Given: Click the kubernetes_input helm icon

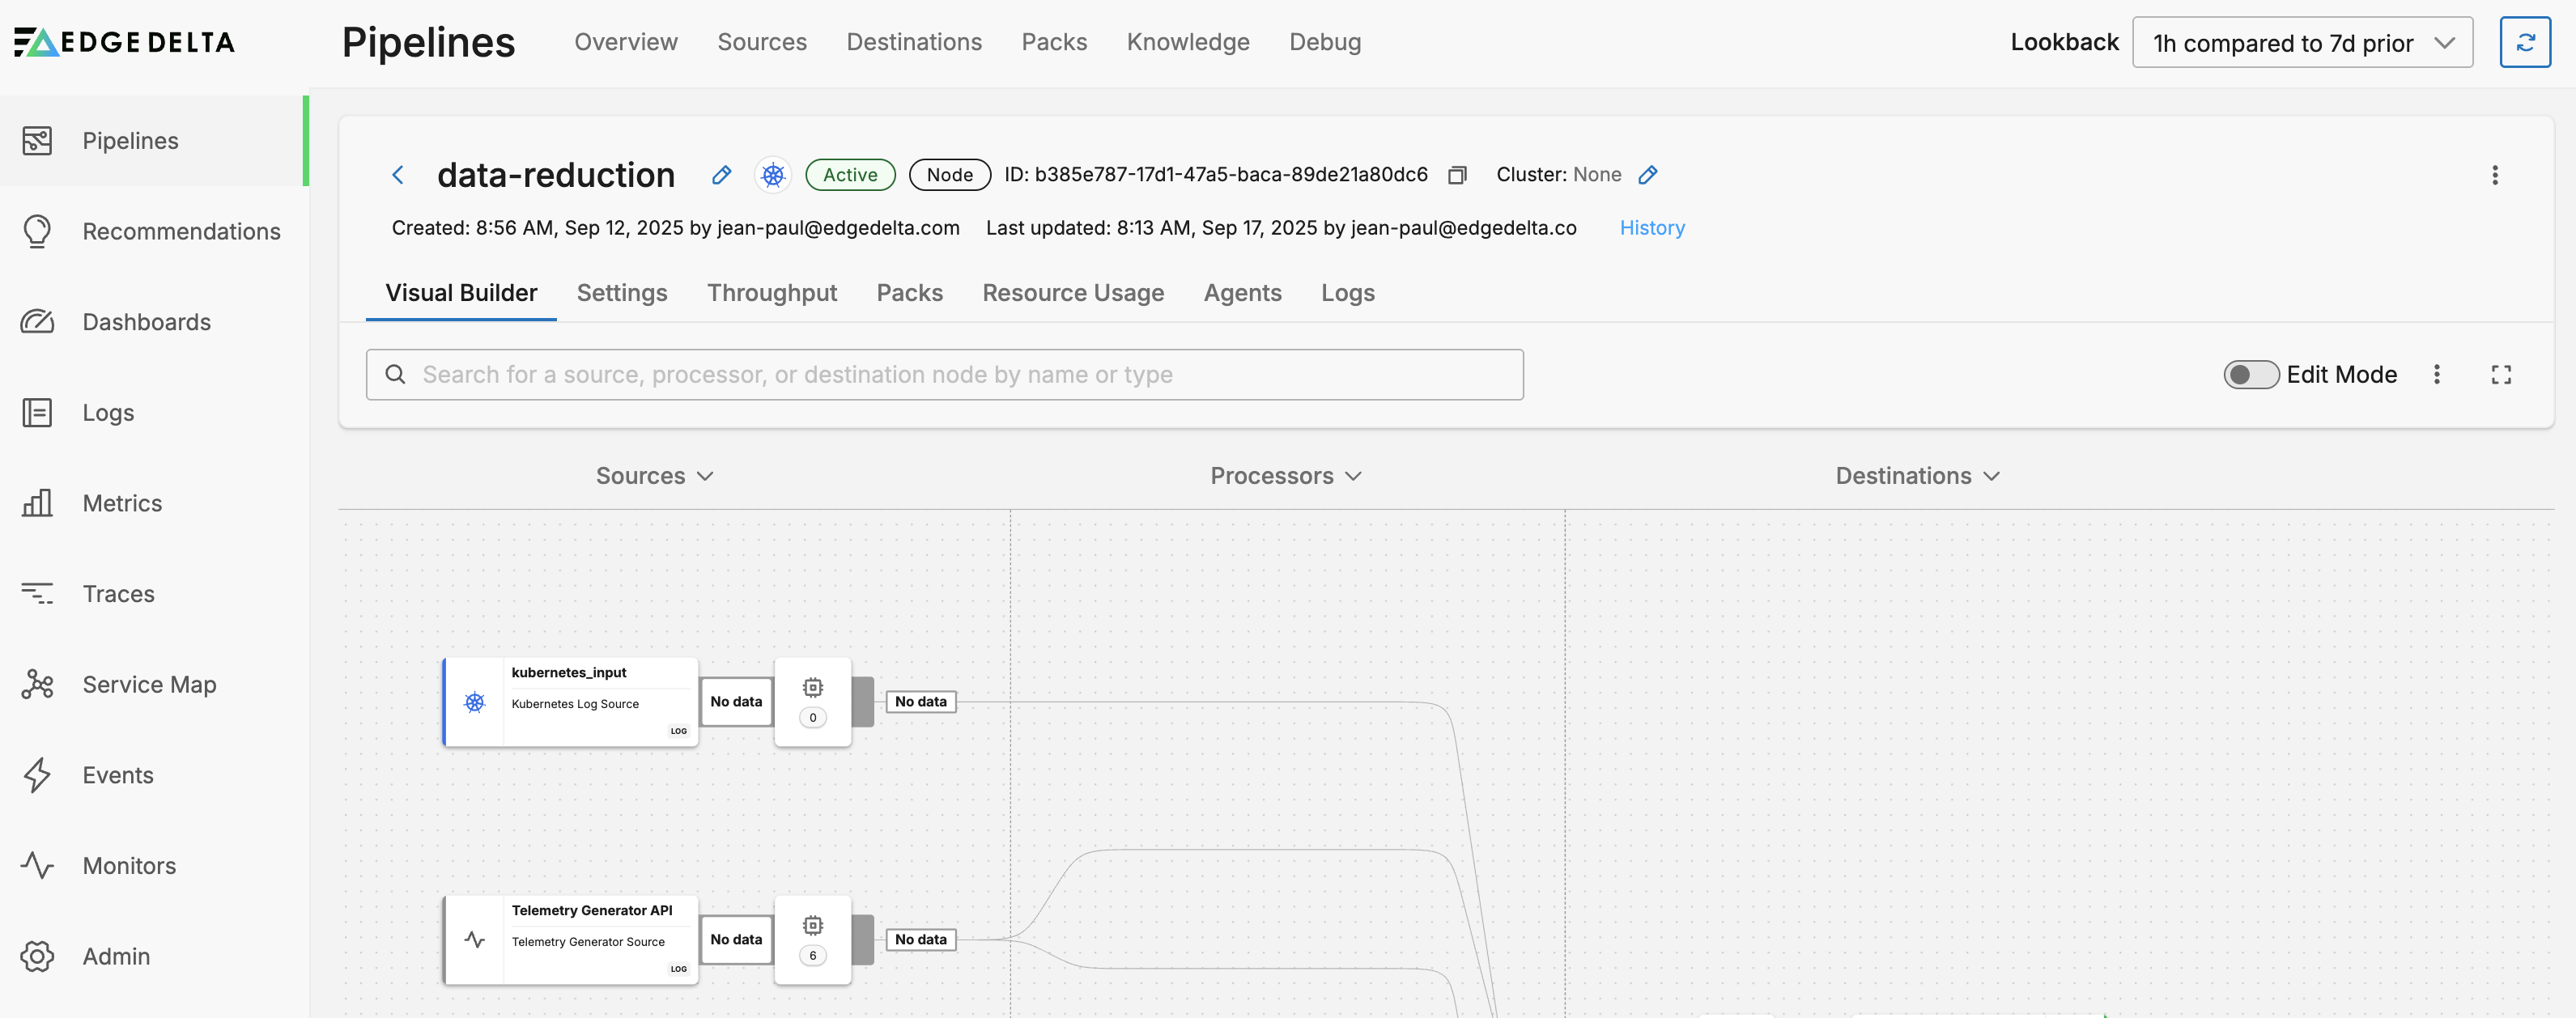Looking at the screenshot, I should 475,702.
